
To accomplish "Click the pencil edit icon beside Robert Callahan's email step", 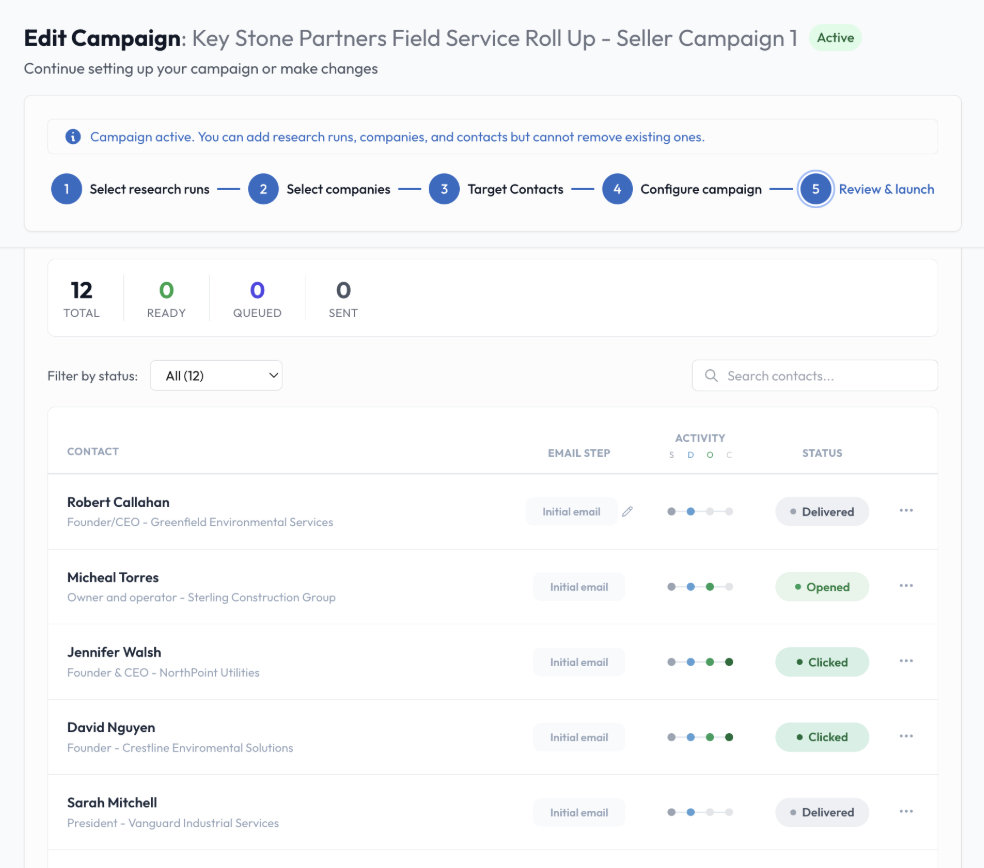I will [x=627, y=512].
